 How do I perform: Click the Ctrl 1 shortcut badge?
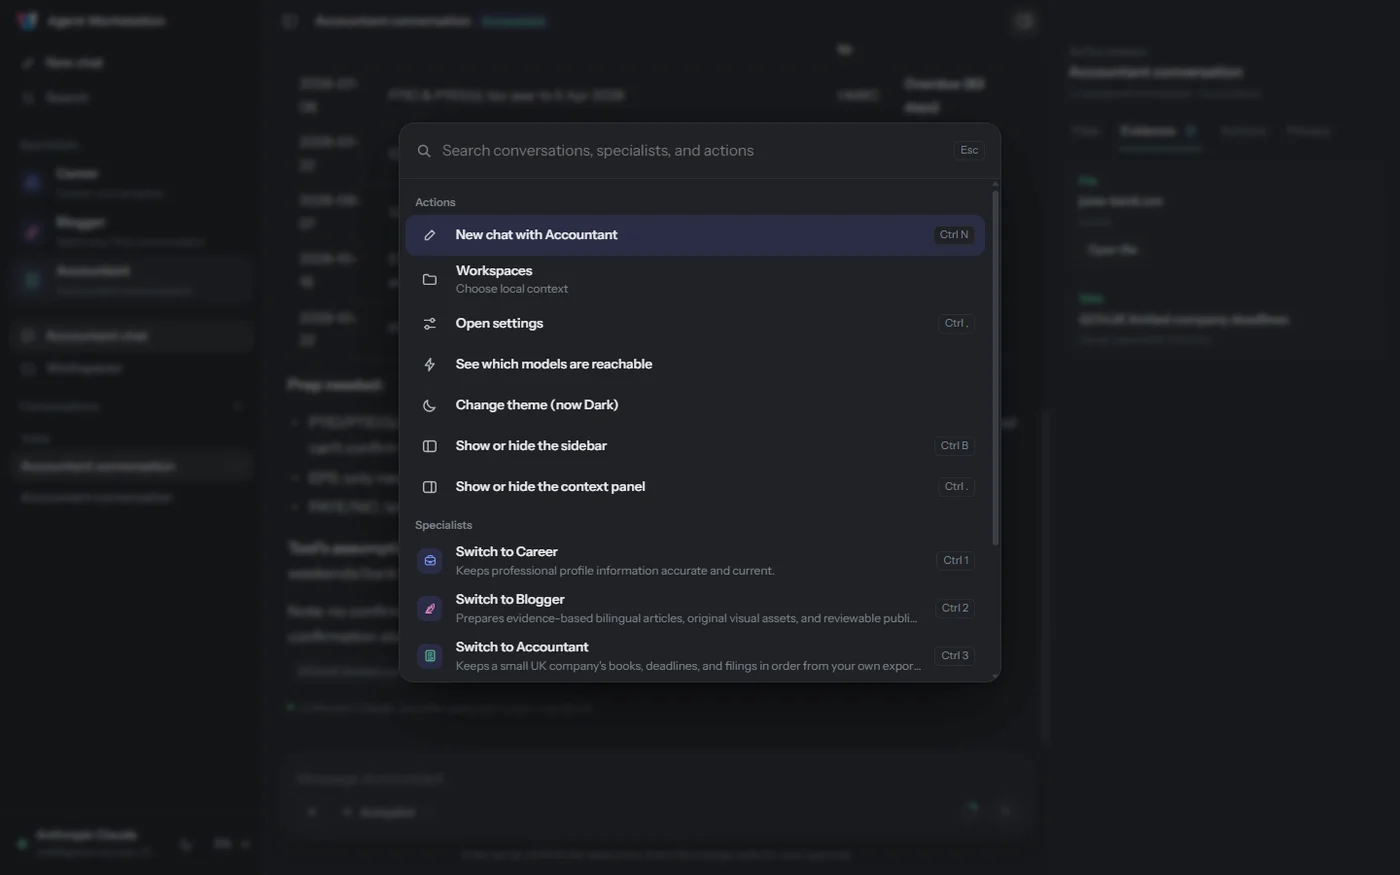(956, 560)
